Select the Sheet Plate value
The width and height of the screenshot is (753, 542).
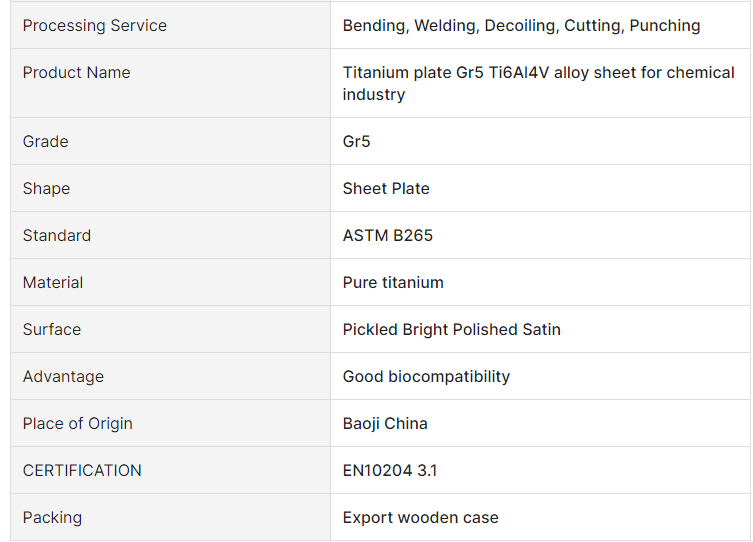[386, 188]
